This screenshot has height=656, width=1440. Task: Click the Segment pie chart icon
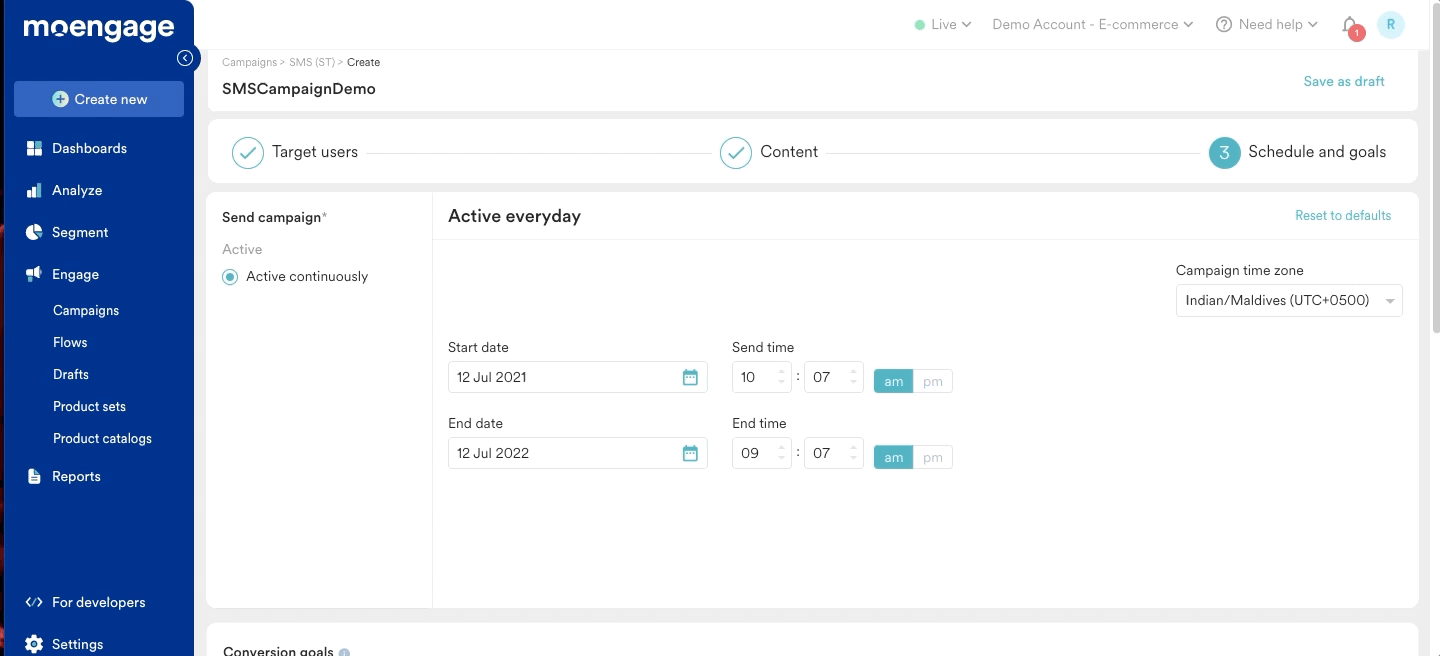point(34,232)
